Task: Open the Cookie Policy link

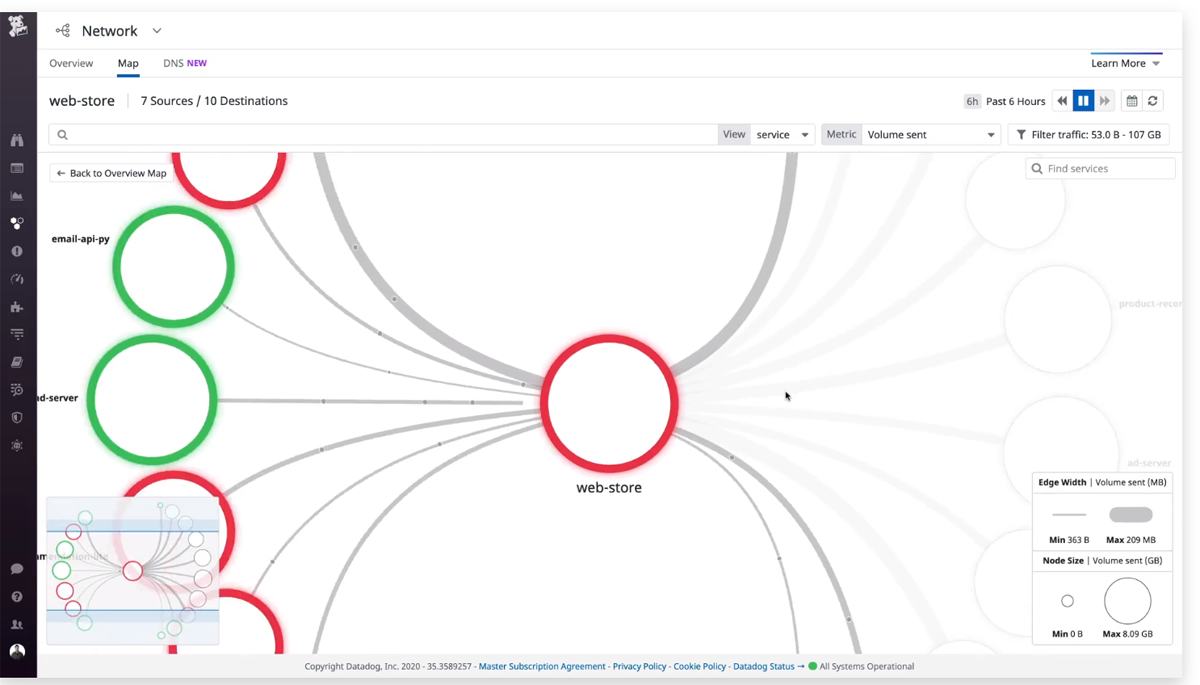Action: click(700, 666)
